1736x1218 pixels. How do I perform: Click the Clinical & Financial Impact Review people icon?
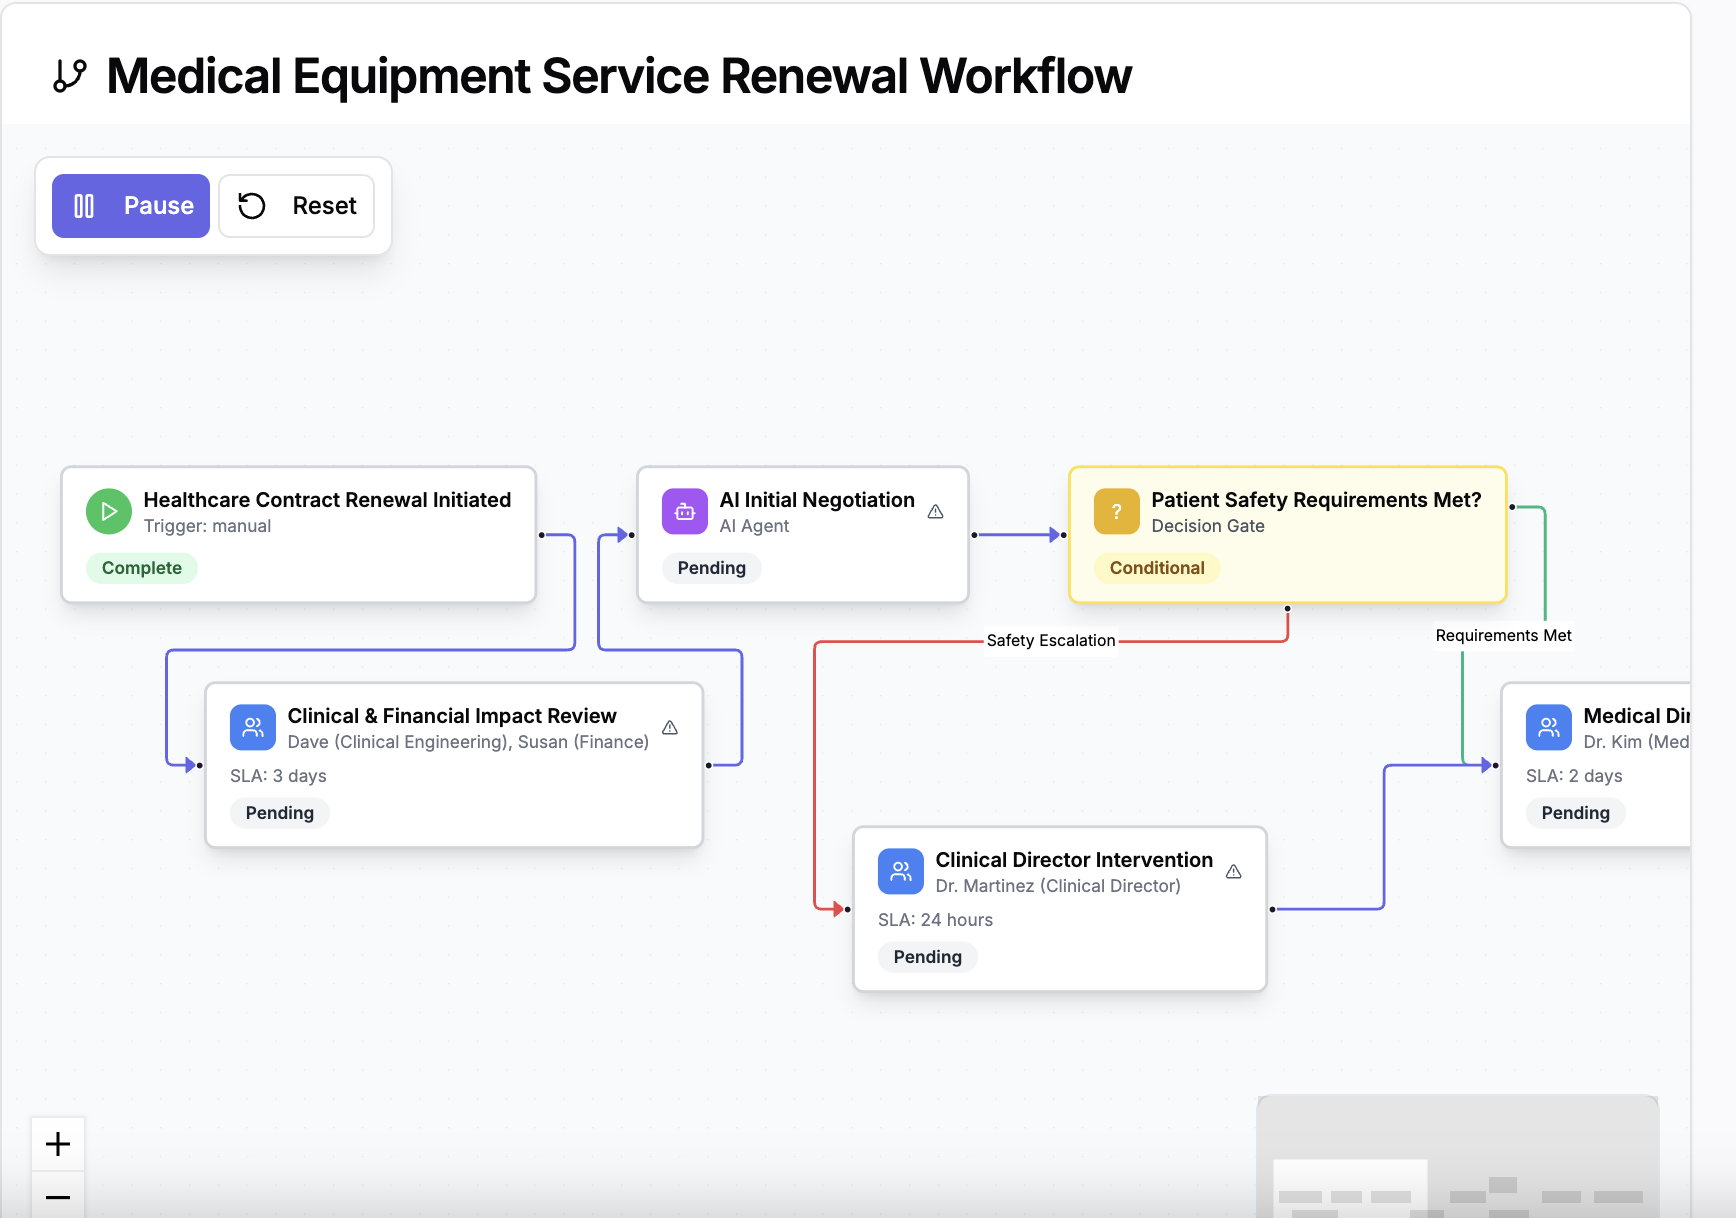coord(253,727)
